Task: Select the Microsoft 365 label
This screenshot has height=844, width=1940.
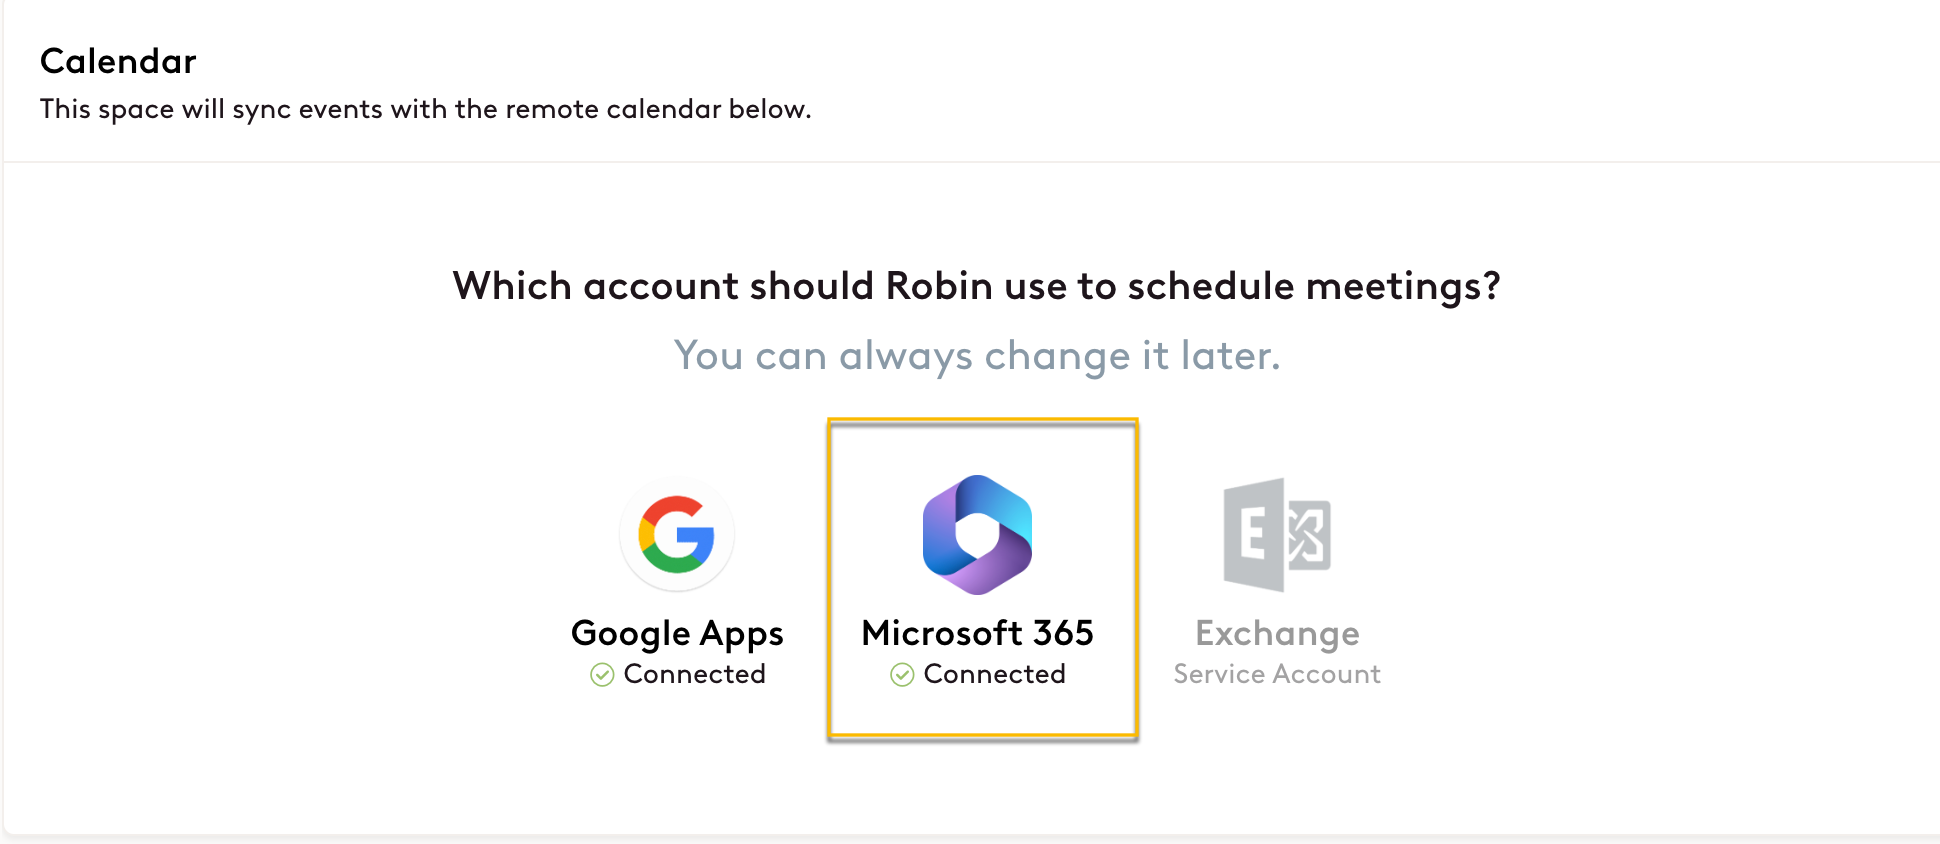Action: coord(977,633)
